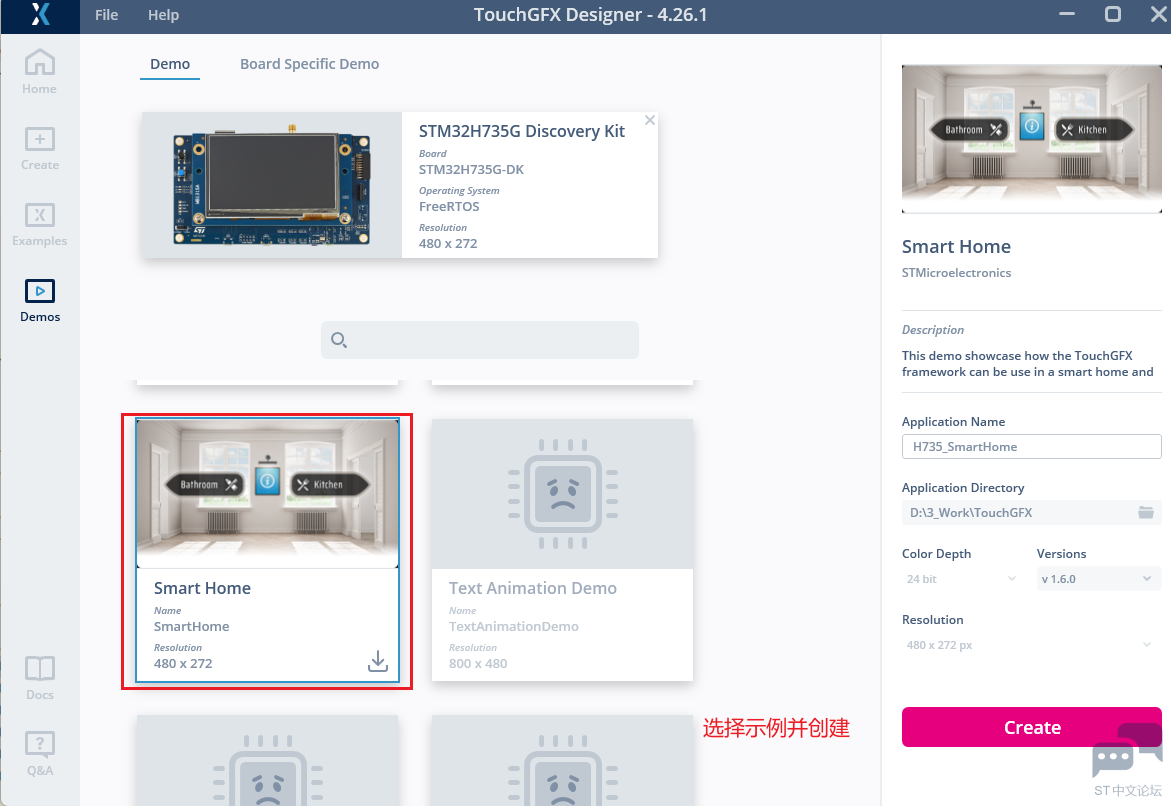The width and height of the screenshot is (1171, 806).
Task: Minimize the TouchGFX Designer window
Action: pos(1067,14)
